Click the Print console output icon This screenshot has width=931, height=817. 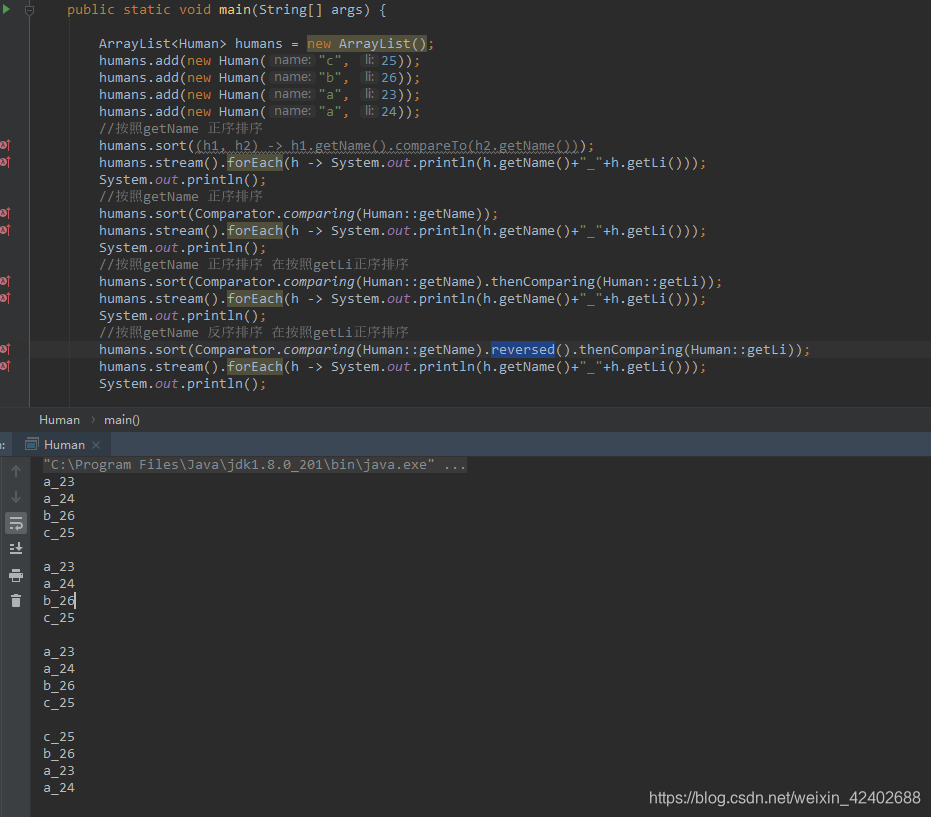click(16, 575)
